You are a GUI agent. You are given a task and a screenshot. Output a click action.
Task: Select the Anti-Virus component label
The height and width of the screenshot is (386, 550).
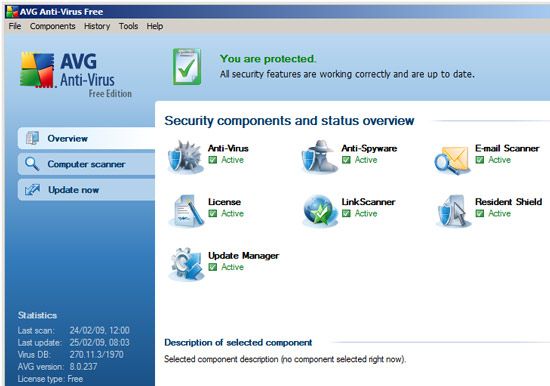[228, 148]
